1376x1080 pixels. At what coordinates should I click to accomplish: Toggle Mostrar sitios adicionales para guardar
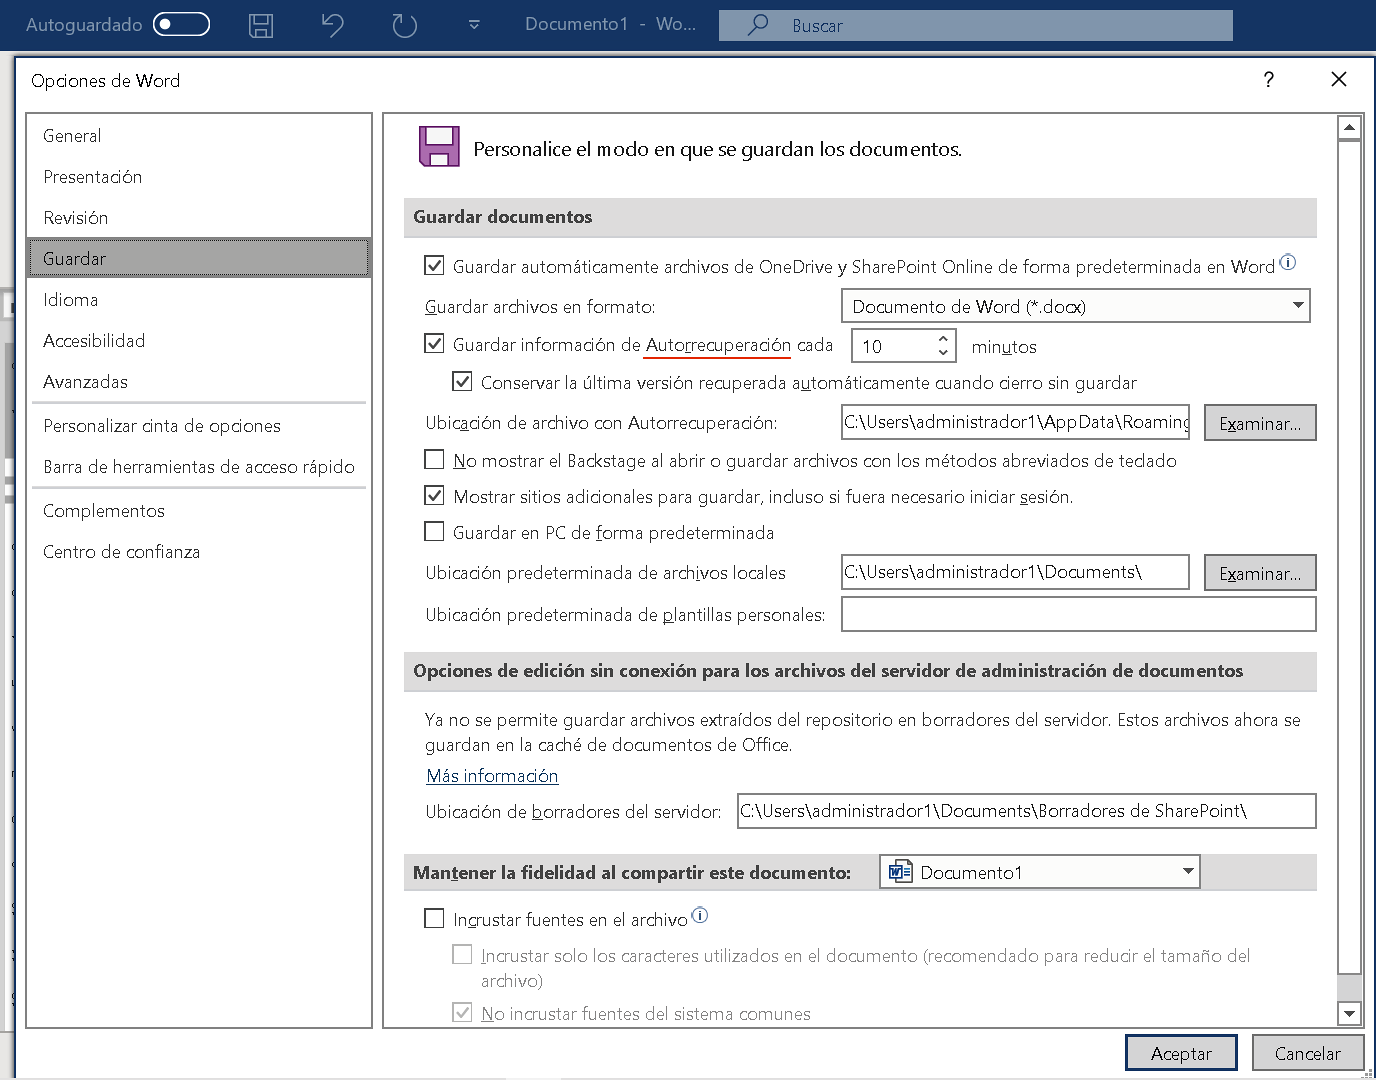click(434, 495)
